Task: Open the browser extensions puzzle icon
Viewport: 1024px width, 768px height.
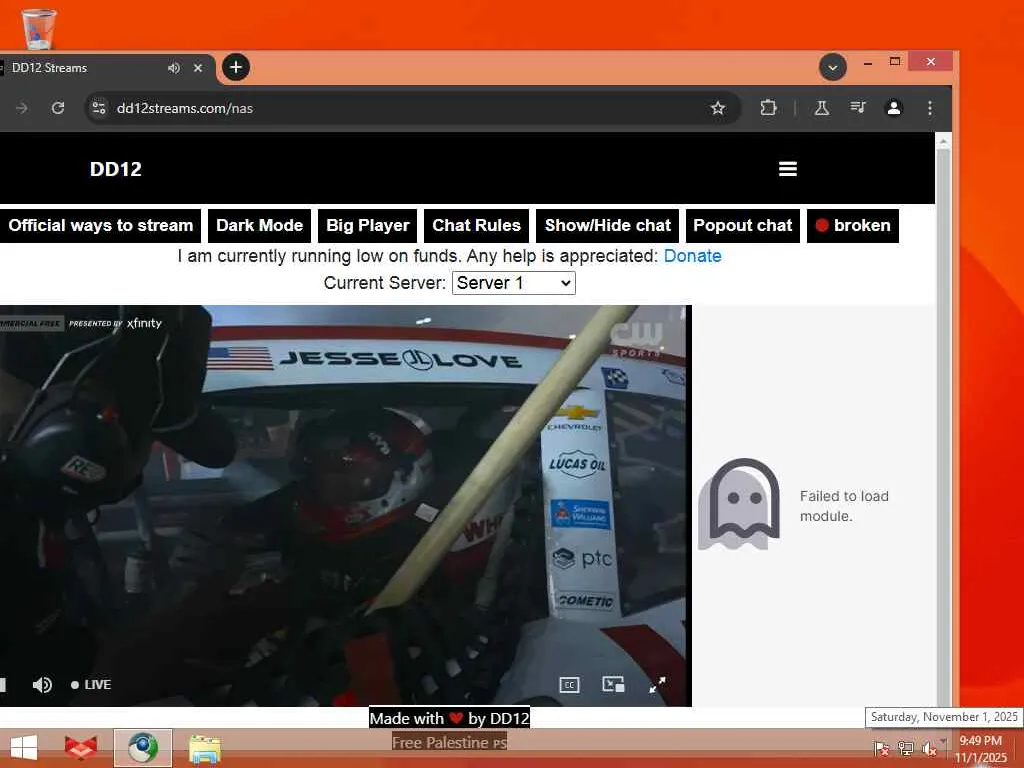Action: pos(769,108)
